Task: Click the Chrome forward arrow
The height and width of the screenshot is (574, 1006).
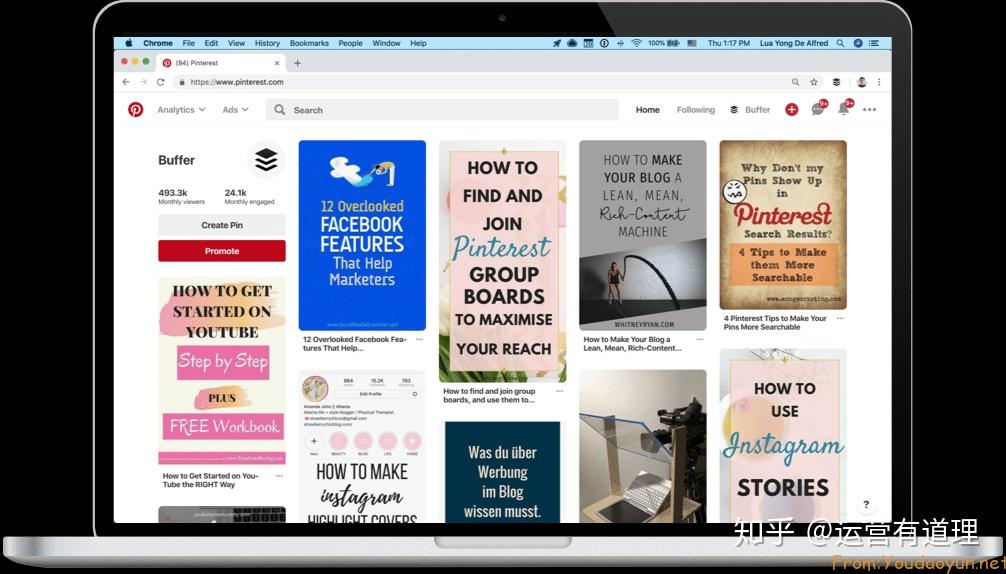Action: tap(143, 82)
